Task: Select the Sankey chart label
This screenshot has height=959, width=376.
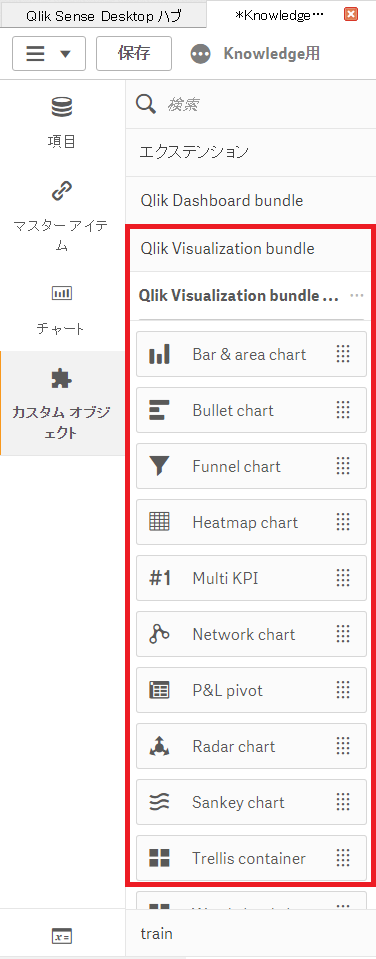Action: (238, 802)
